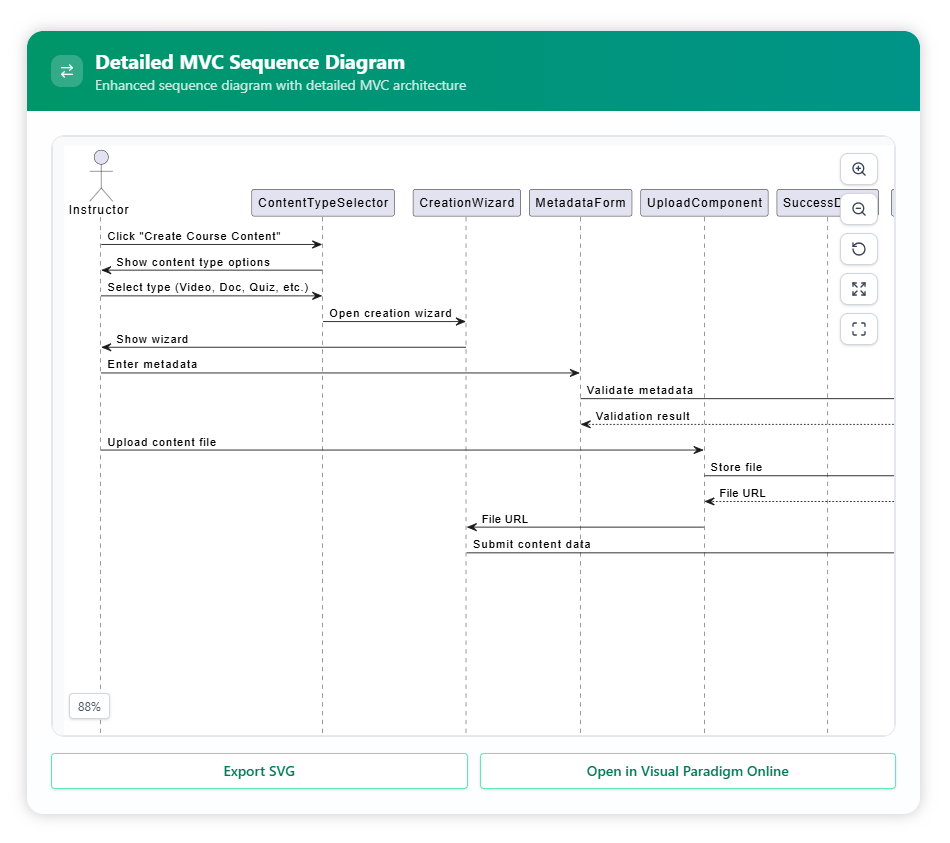Reset the diagram view with the rotate arrow
Screen dimensions: 950x843
click(858, 249)
